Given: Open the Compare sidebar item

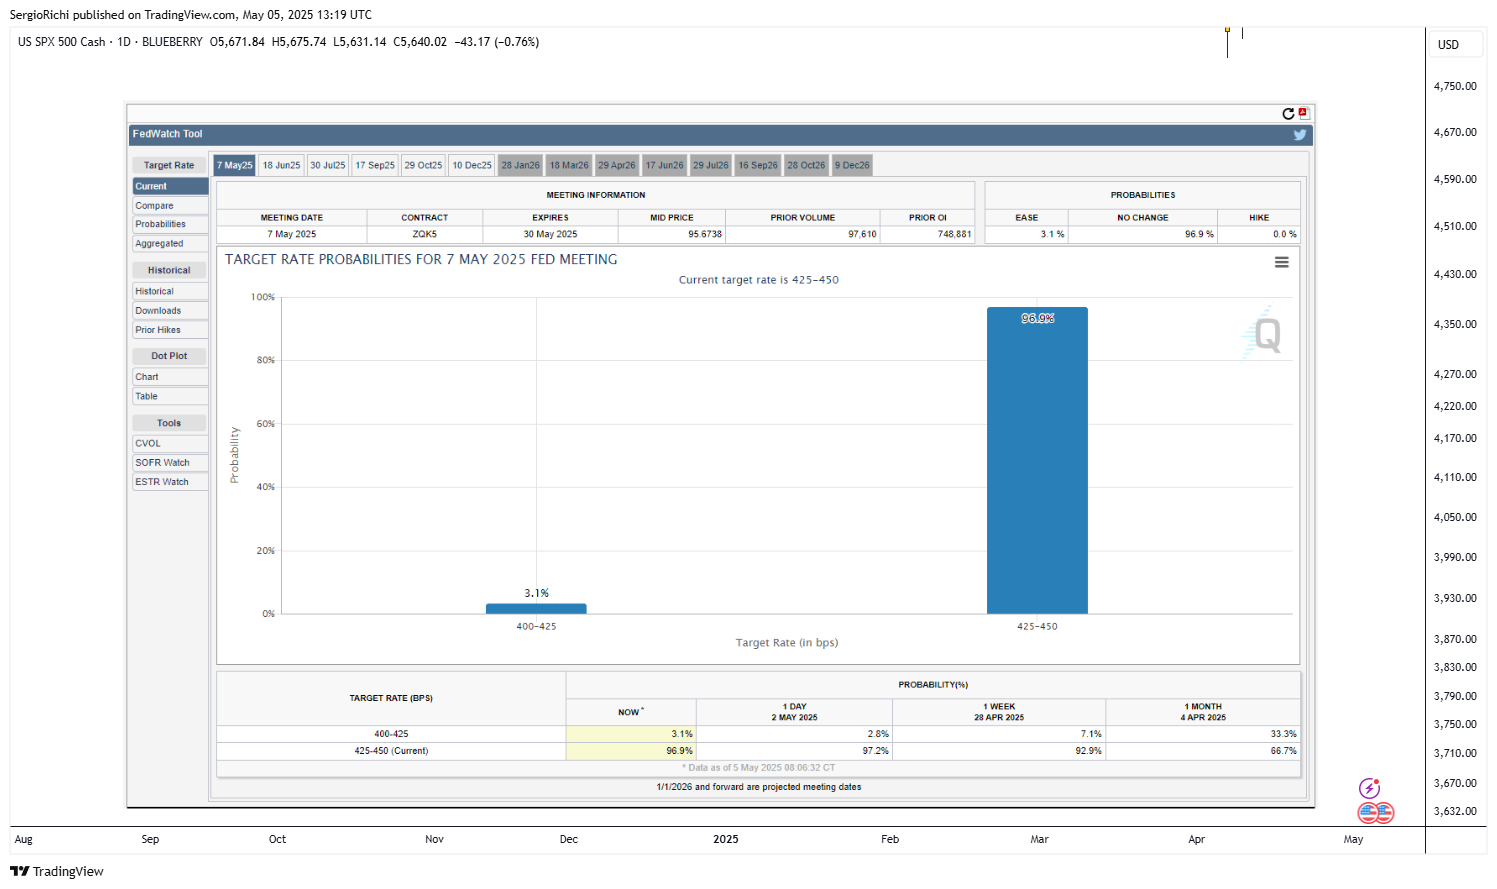Looking at the screenshot, I should pos(170,206).
